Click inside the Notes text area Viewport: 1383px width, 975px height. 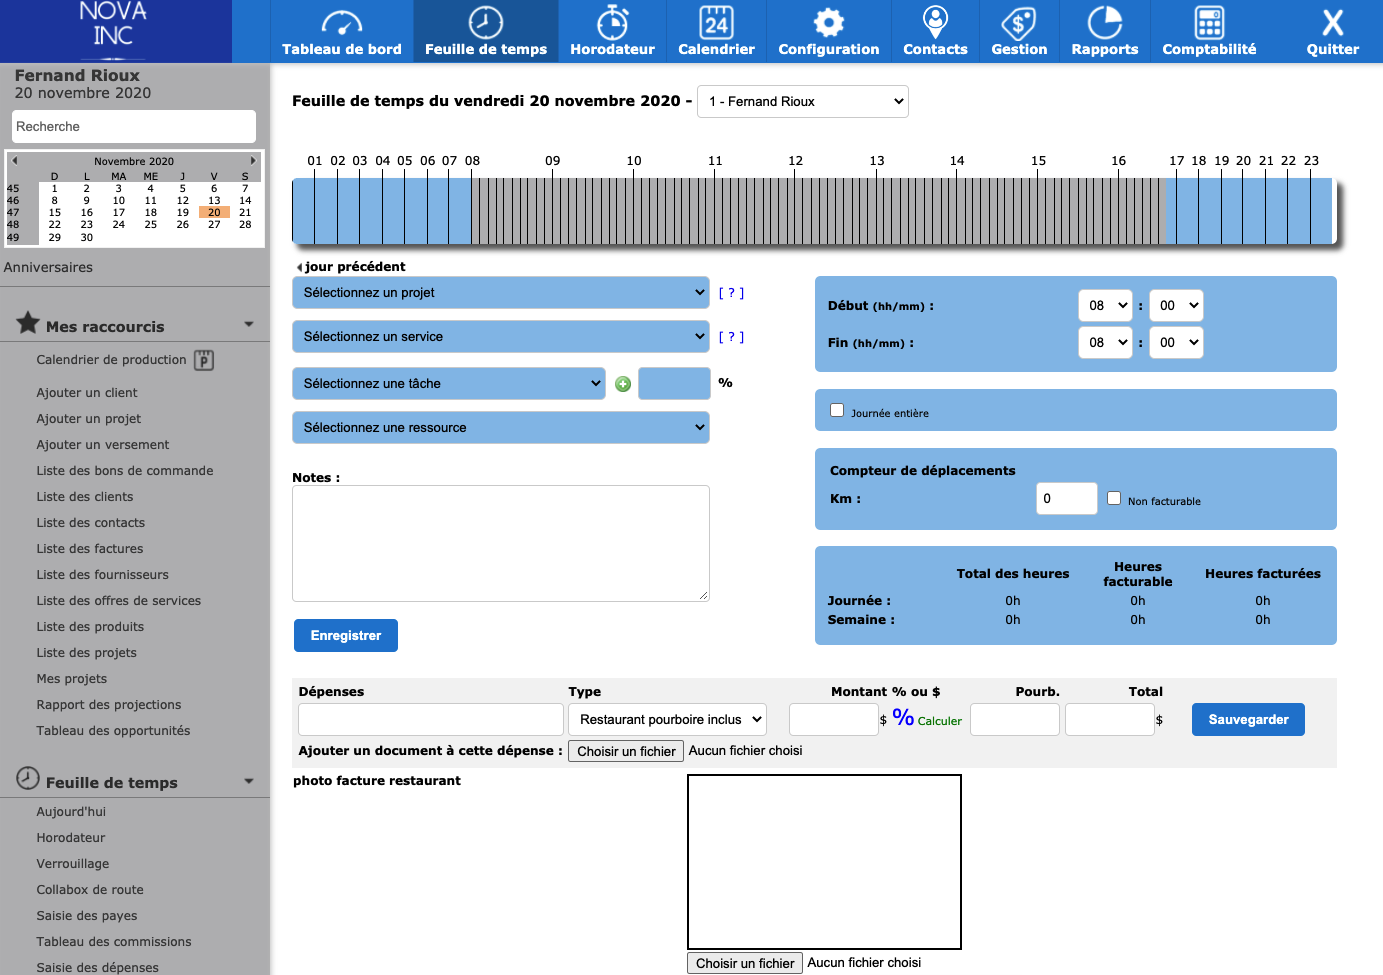tap(500, 543)
